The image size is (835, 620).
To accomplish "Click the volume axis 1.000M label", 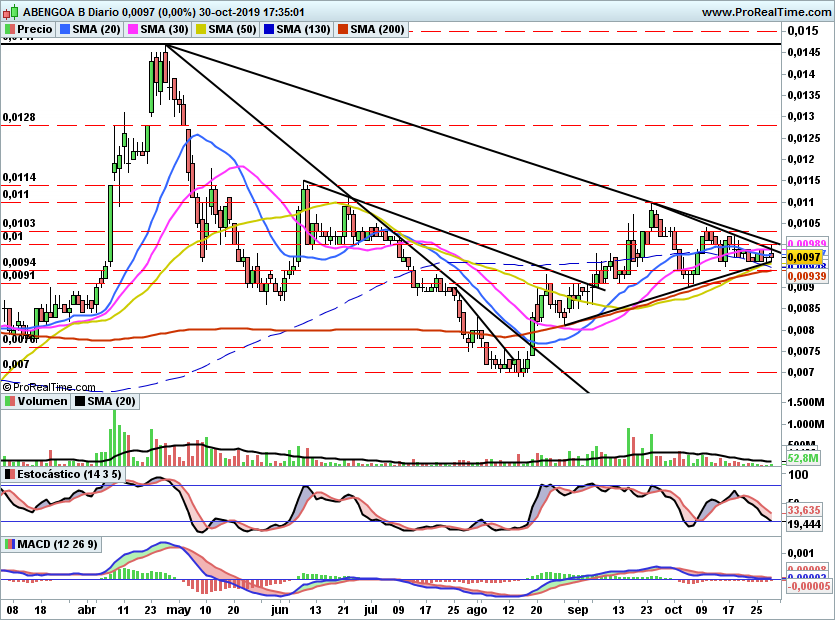I will click(806, 424).
